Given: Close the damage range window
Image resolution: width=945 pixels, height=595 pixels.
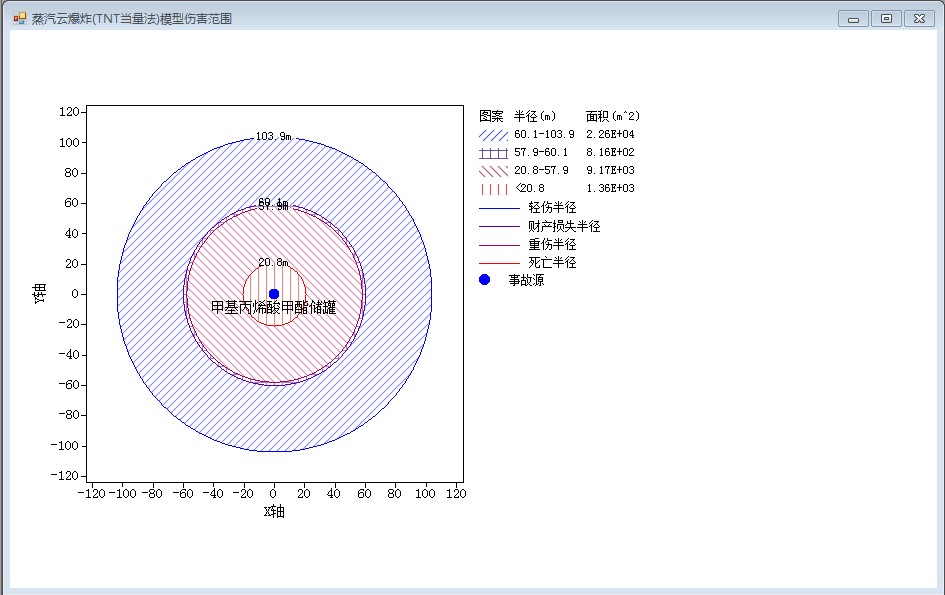Looking at the screenshot, I should 919,19.
